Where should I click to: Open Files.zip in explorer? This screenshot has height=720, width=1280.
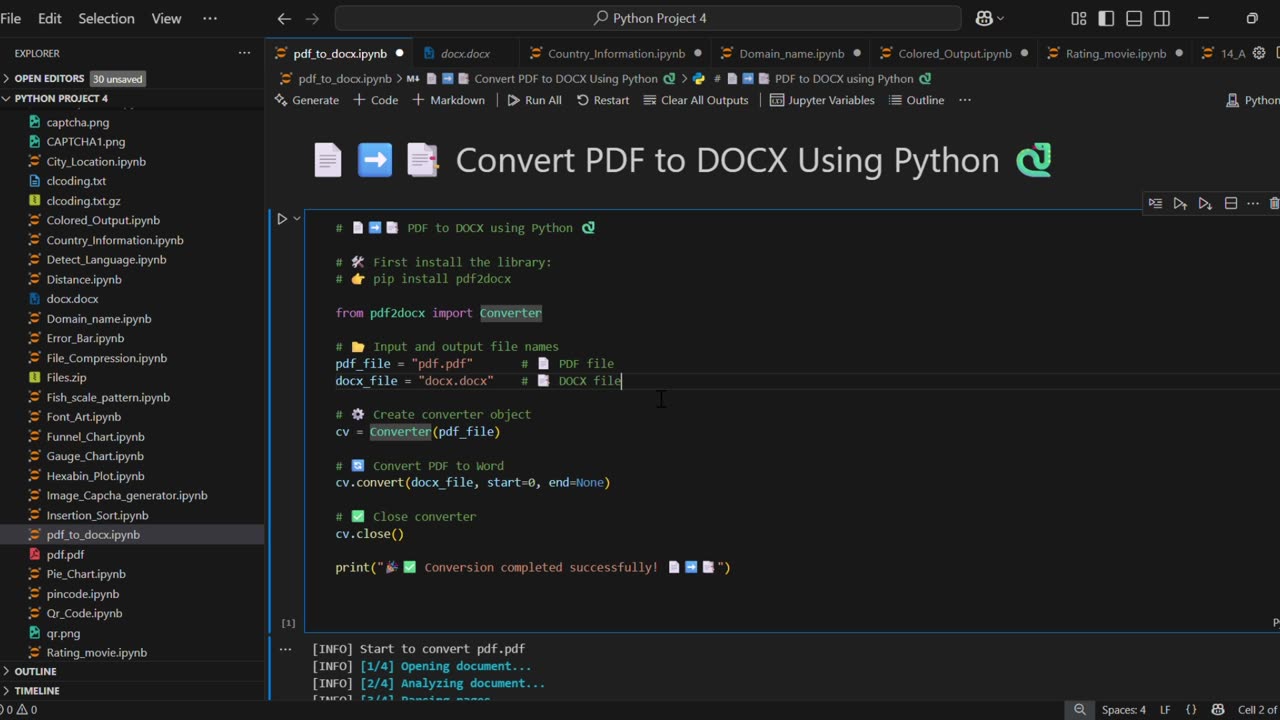tap(66, 378)
